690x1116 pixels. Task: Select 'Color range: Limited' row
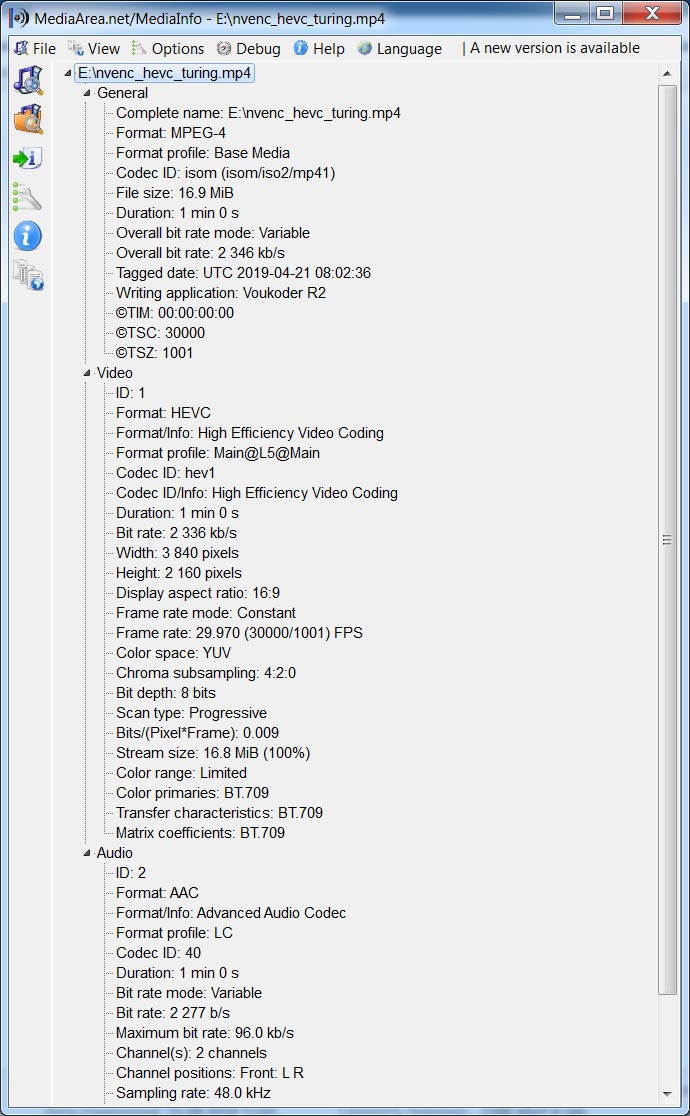coord(182,772)
